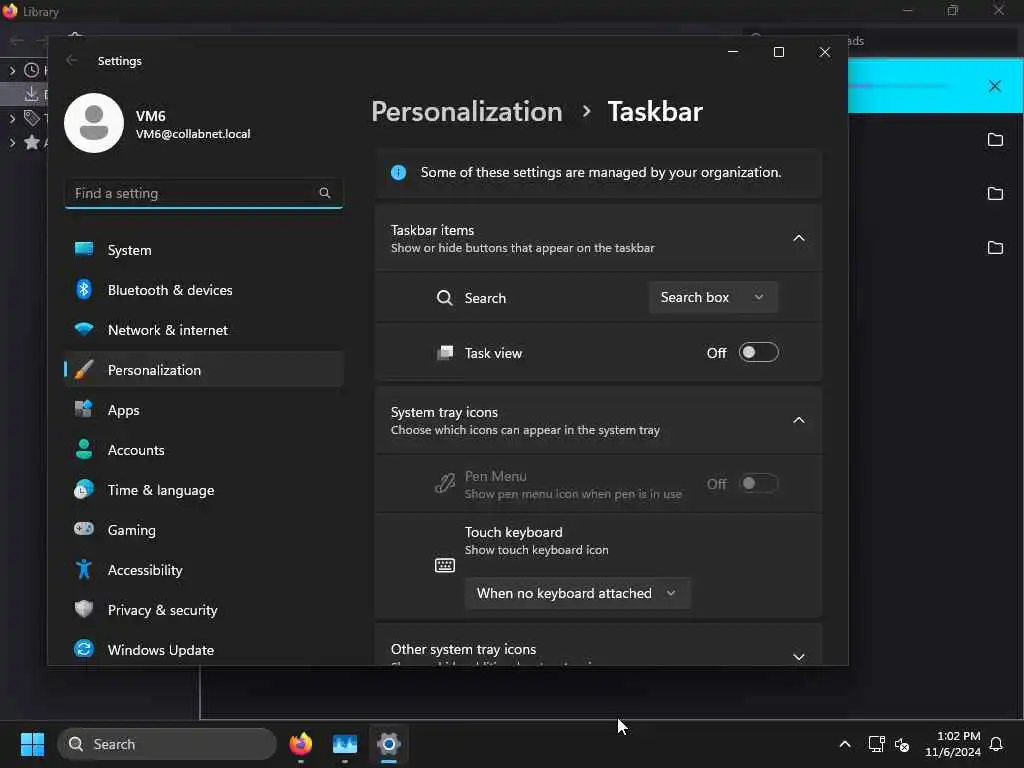Expand History tree item in Library window

(12, 70)
